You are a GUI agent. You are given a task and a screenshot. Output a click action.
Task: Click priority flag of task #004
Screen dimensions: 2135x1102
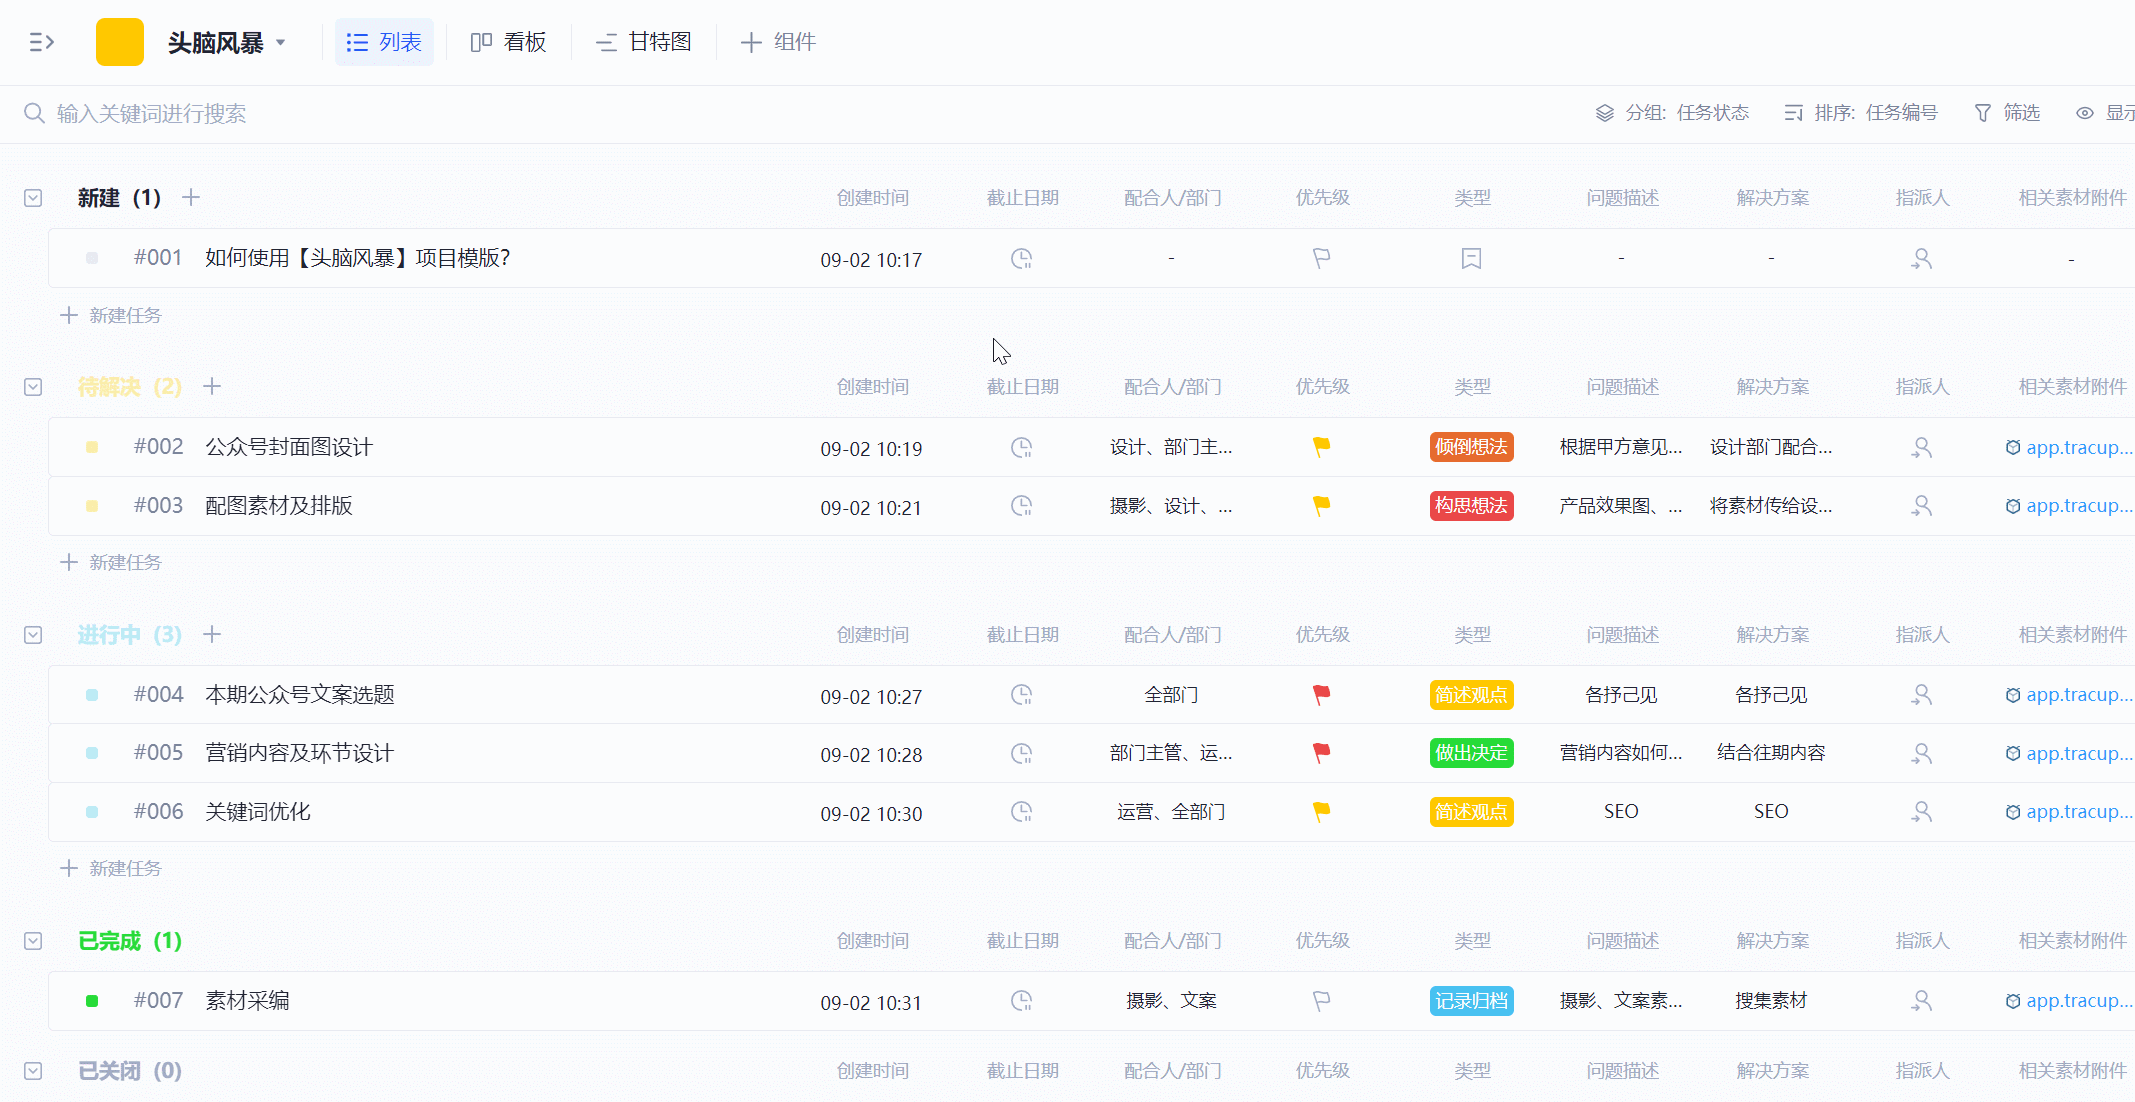pyautogui.click(x=1321, y=695)
